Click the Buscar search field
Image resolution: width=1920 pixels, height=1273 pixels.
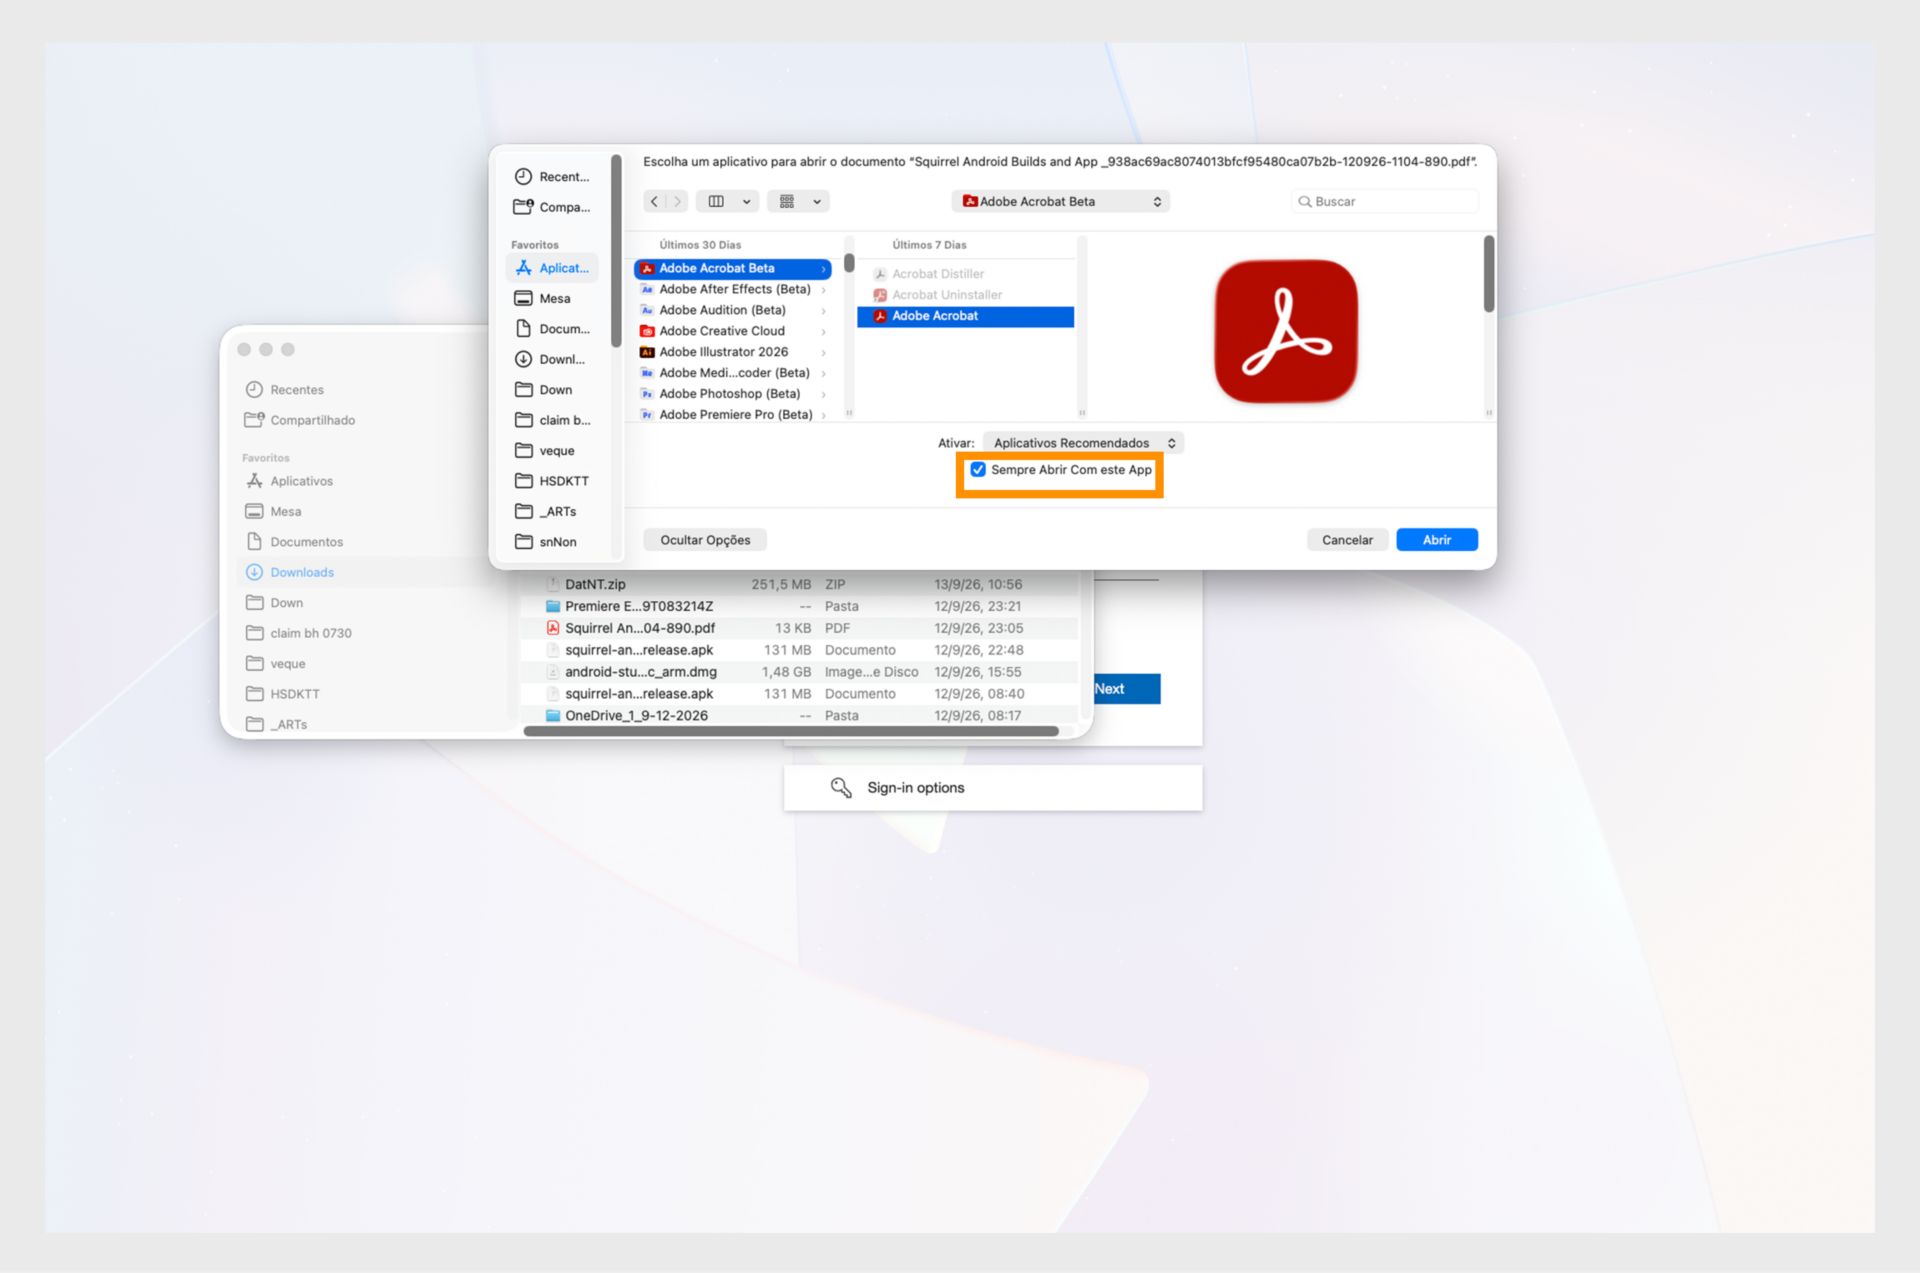[1385, 201]
